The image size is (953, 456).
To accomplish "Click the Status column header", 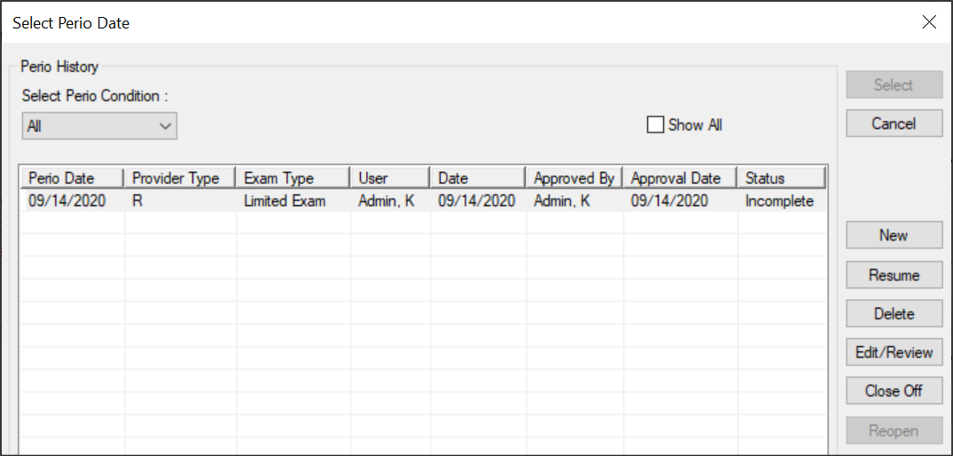I will pyautogui.click(x=782, y=178).
